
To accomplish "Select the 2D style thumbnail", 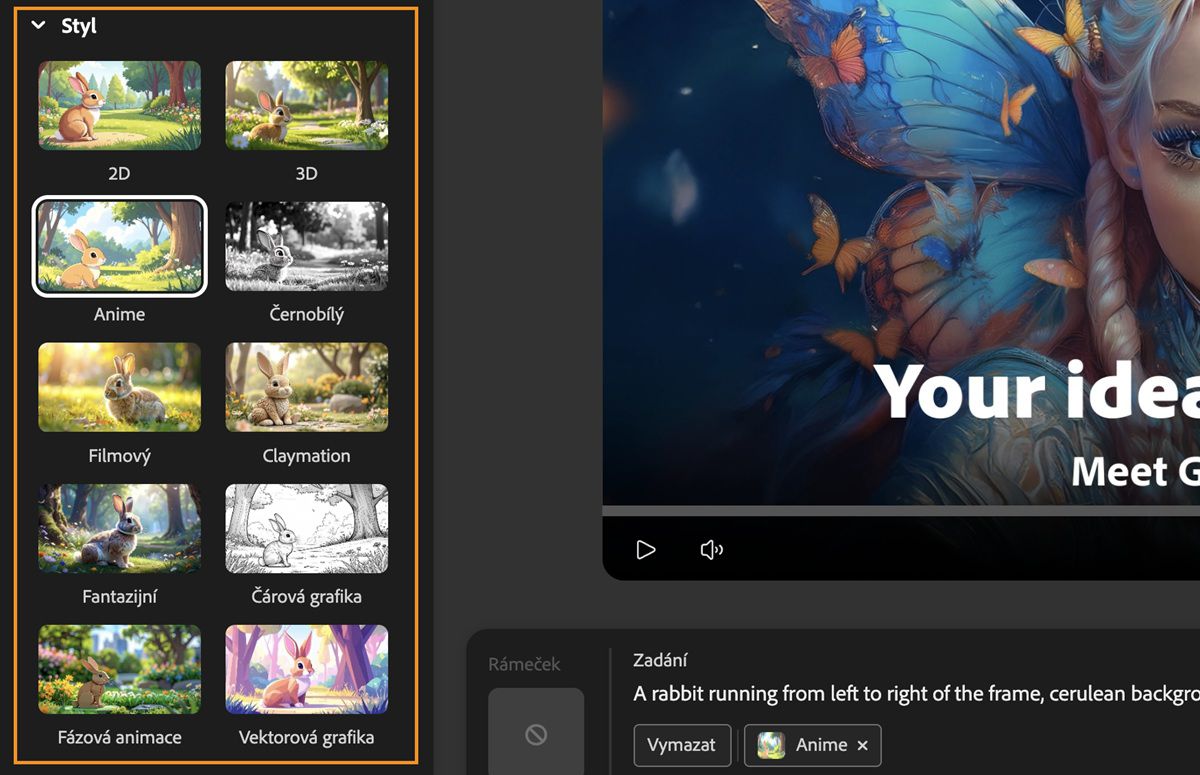I will click(x=119, y=105).
